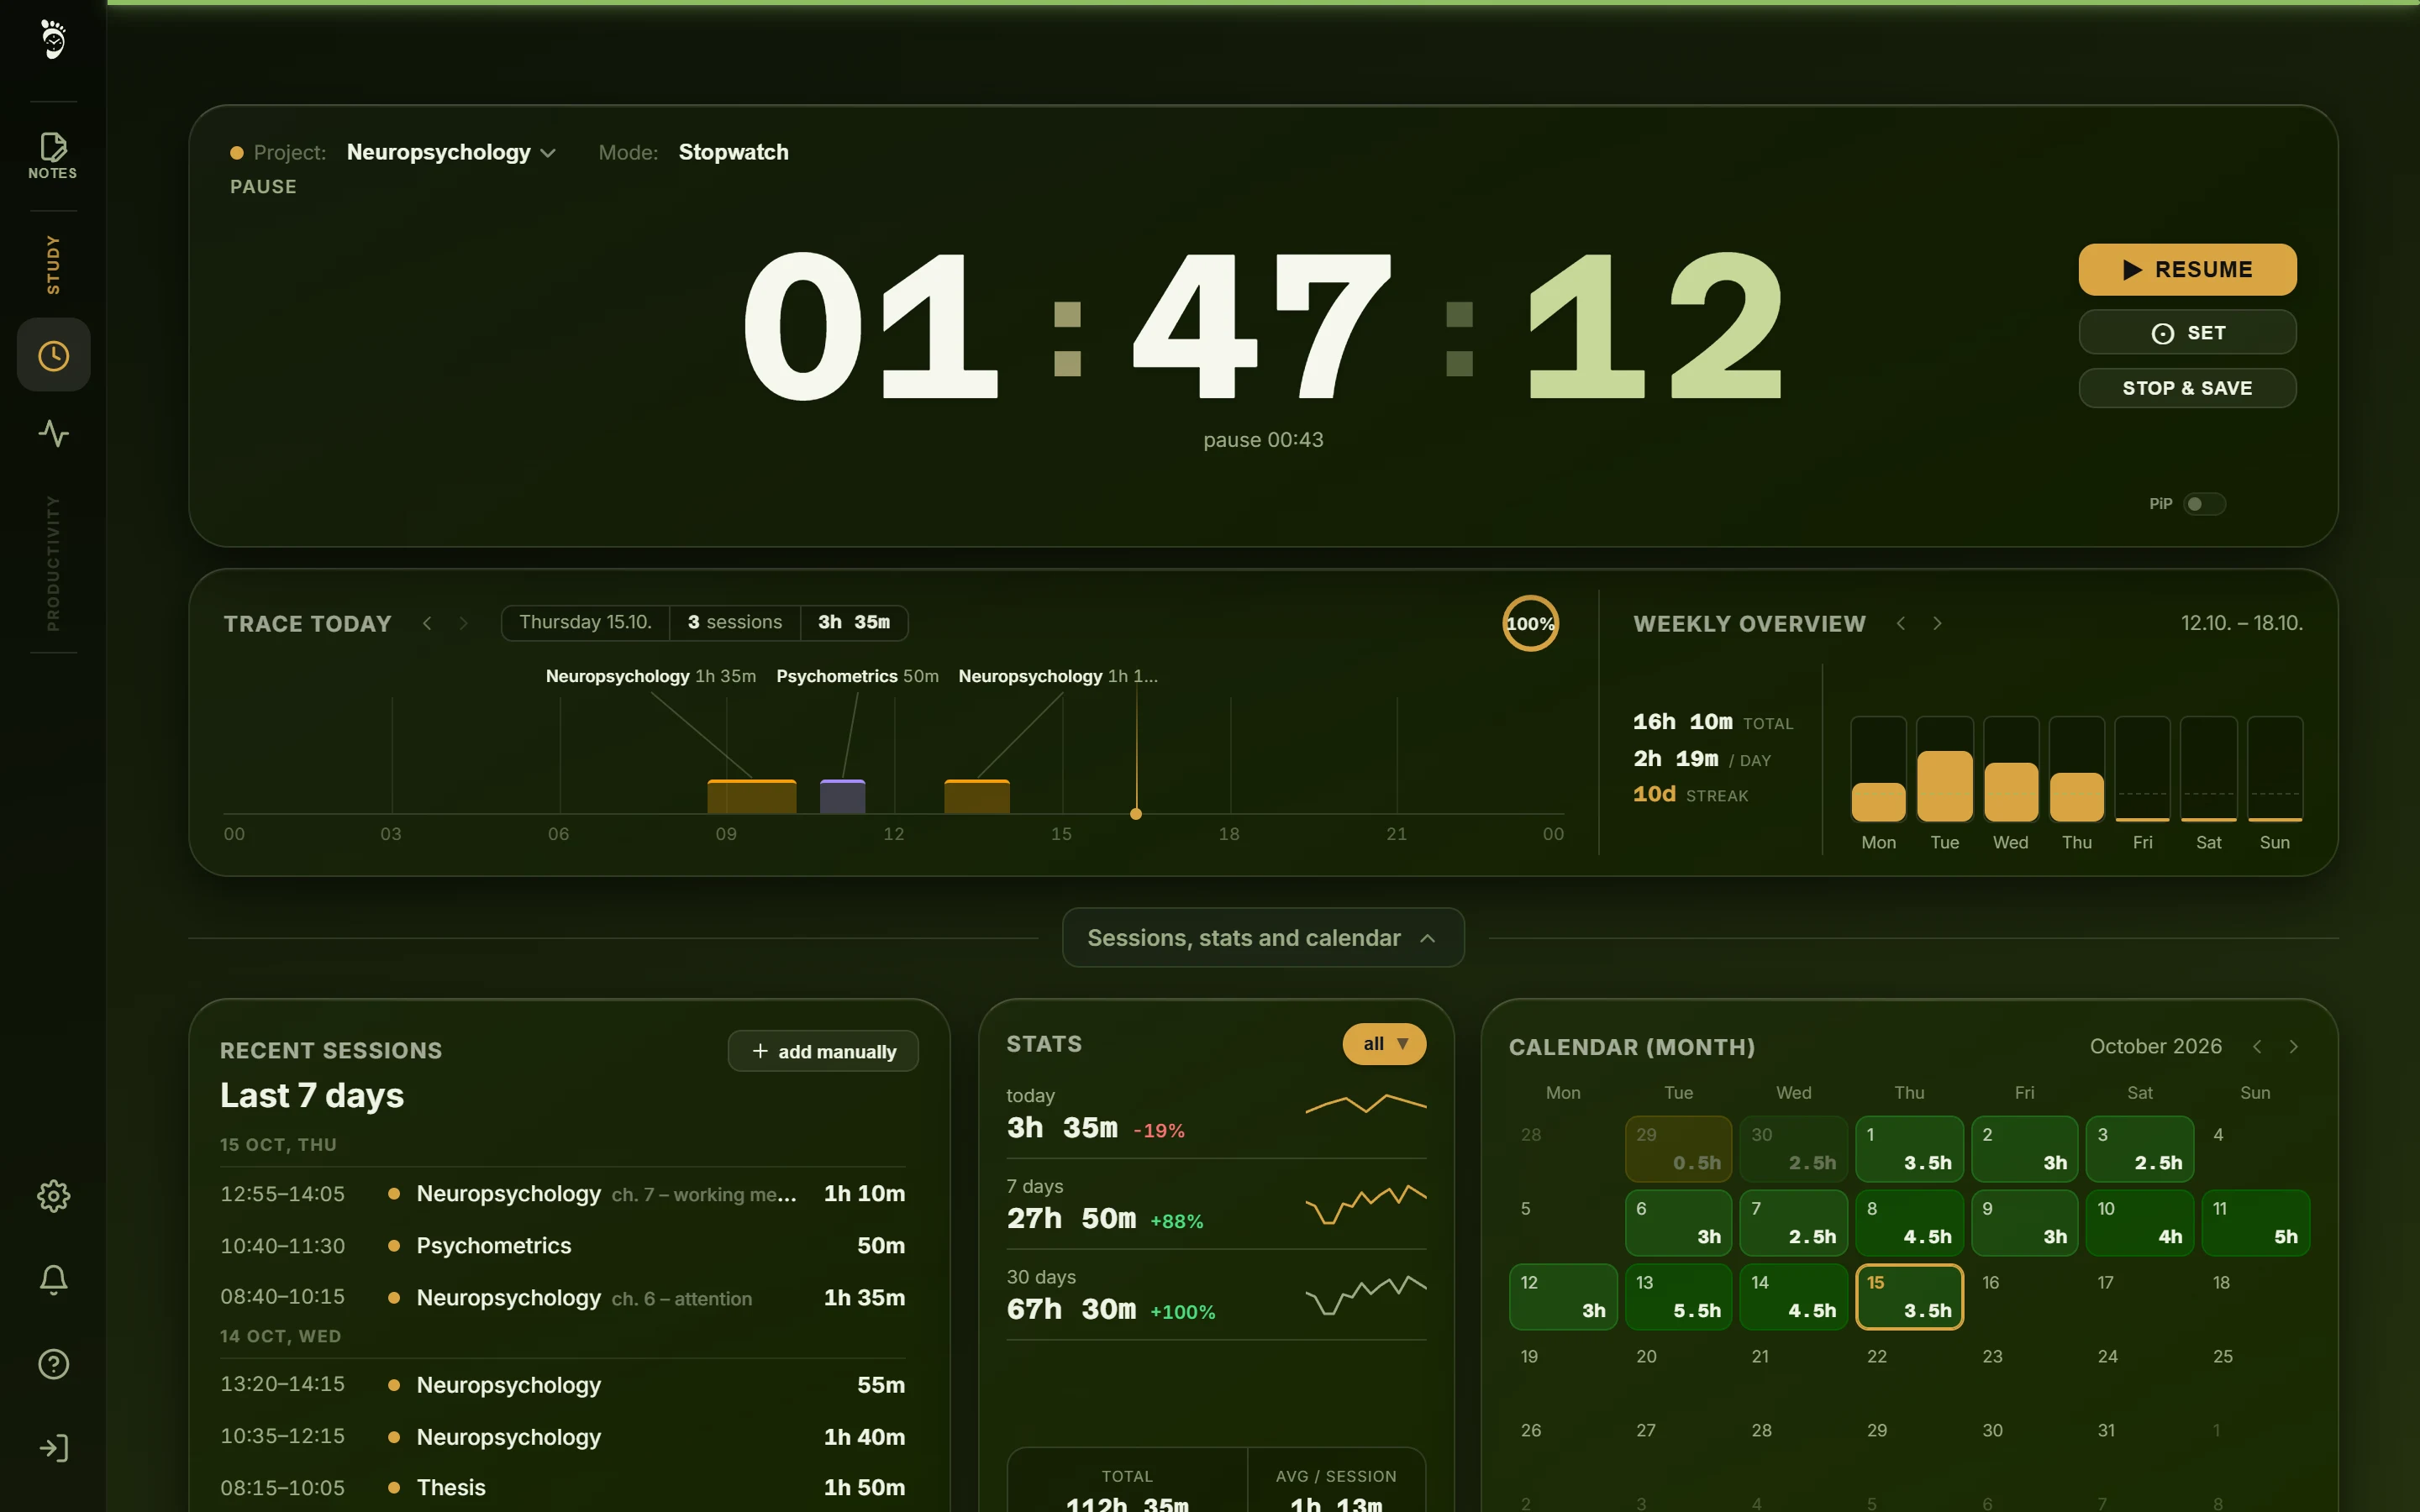Image resolution: width=2420 pixels, height=1512 pixels.
Task: Open the help question mark icon
Action: [53, 1364]
